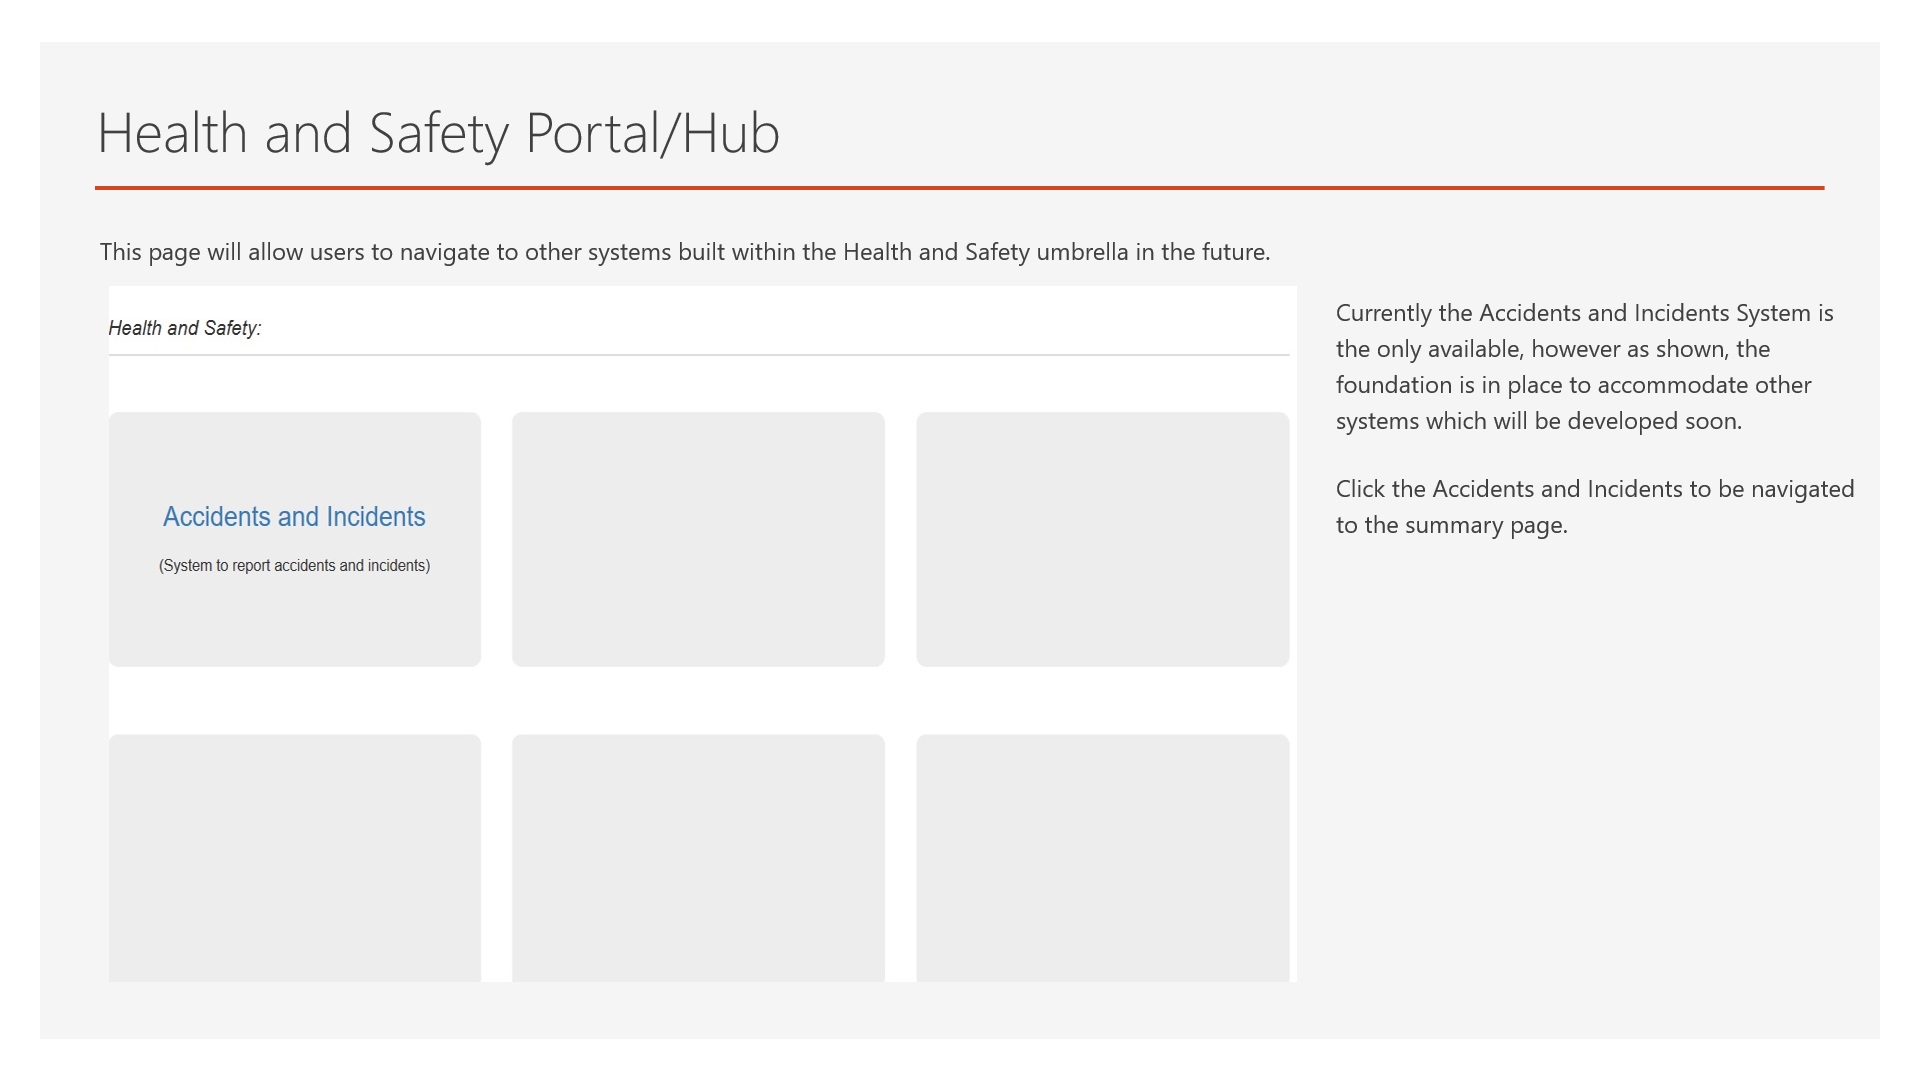1920x1080 pixels.
Task: Click the sentence starting 'This page will allow users'
Action: pyautogui.click(x=684, y=252)
